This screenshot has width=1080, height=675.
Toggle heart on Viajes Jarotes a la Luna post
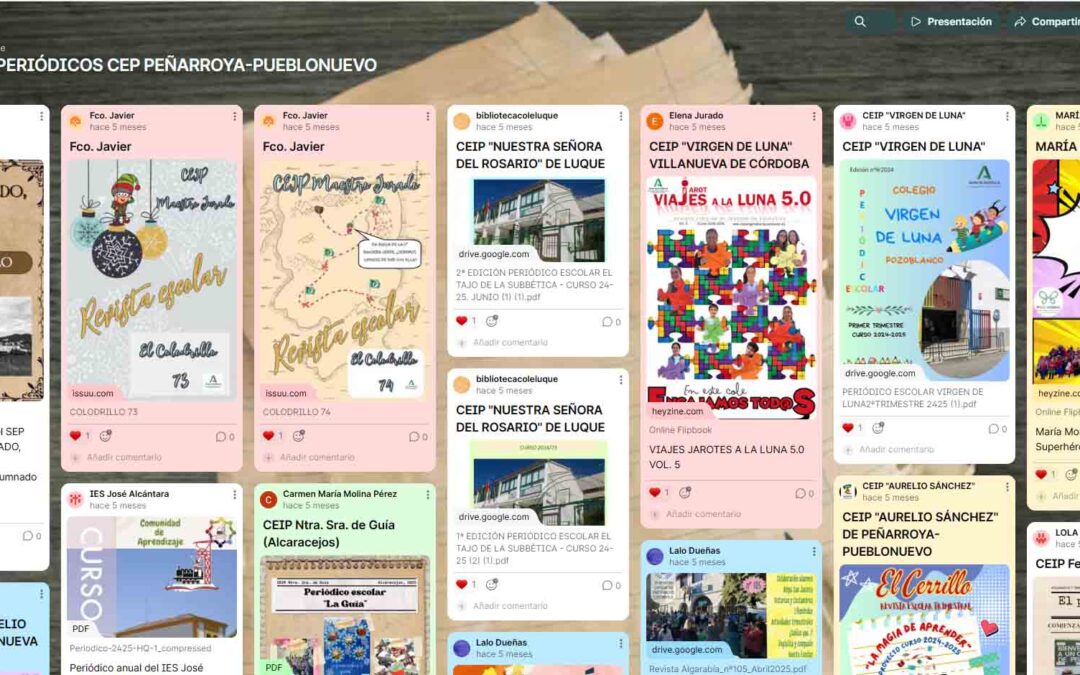[655, 492]
